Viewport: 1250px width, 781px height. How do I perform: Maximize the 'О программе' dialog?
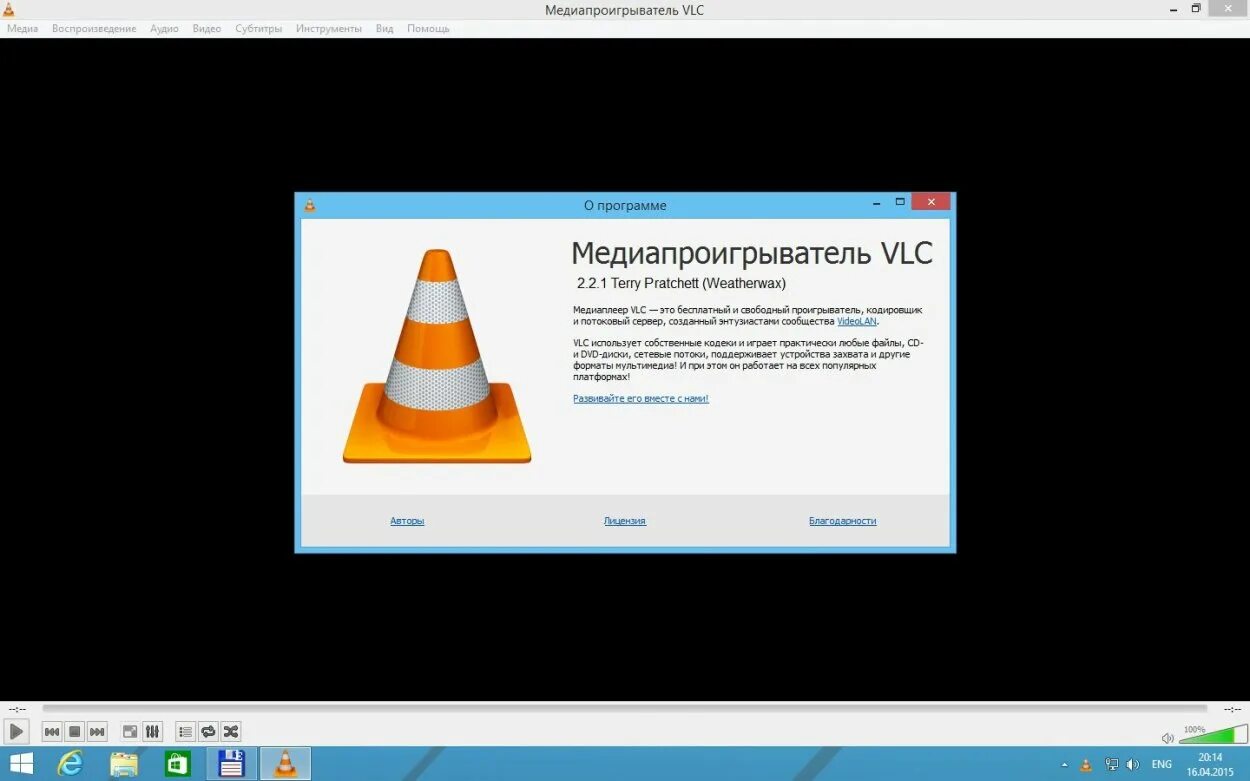pyautogui.click(x=900, y=202)
